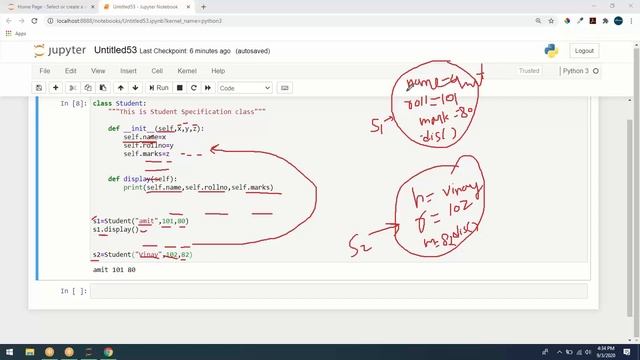Select output text amit 101 80
640x360 pixels.
coord(114,270)
